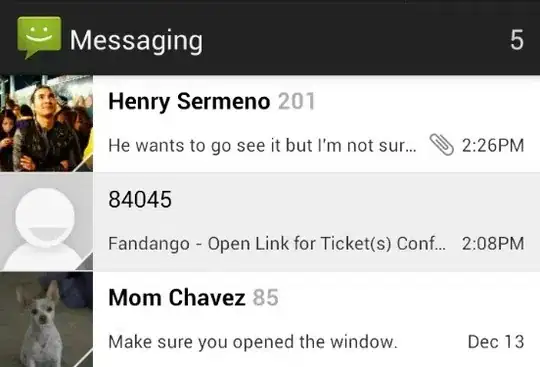Select the message preview "He wants to go see it"
The image size is (540, 367).
(x=262, y=145)
